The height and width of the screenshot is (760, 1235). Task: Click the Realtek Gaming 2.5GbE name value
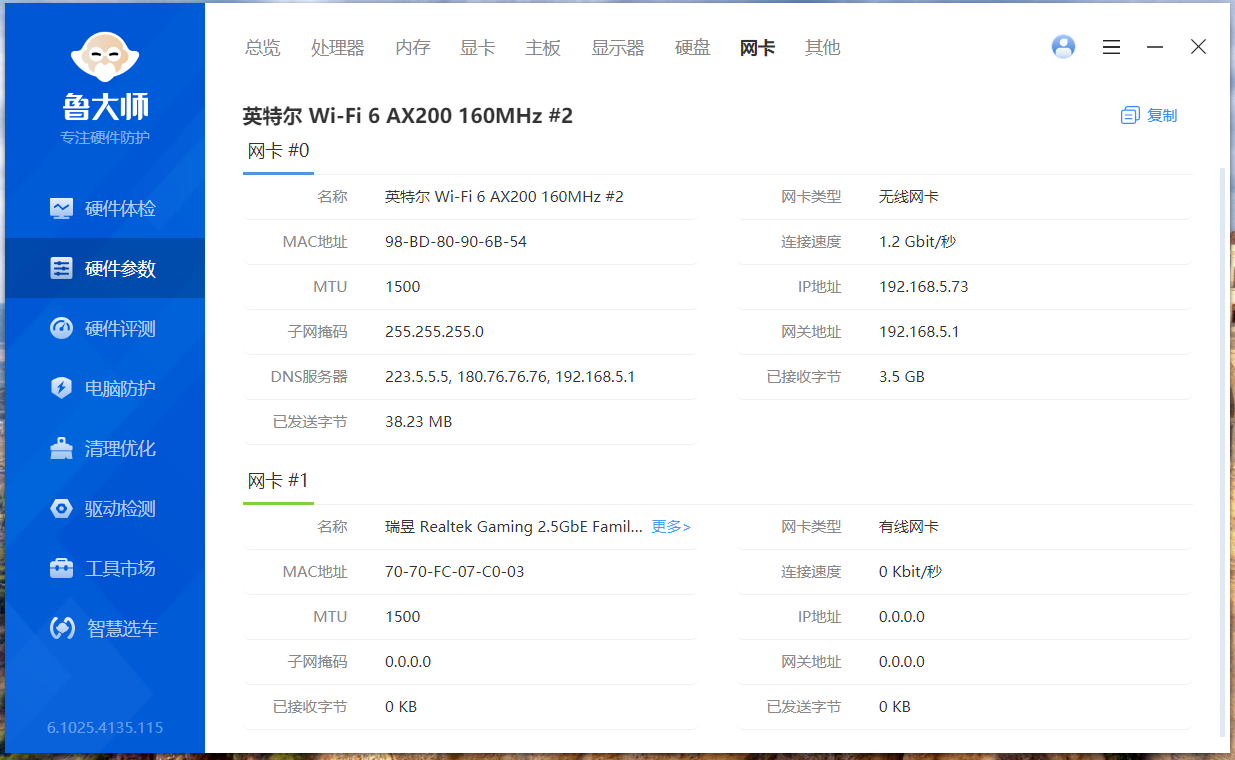514,526
